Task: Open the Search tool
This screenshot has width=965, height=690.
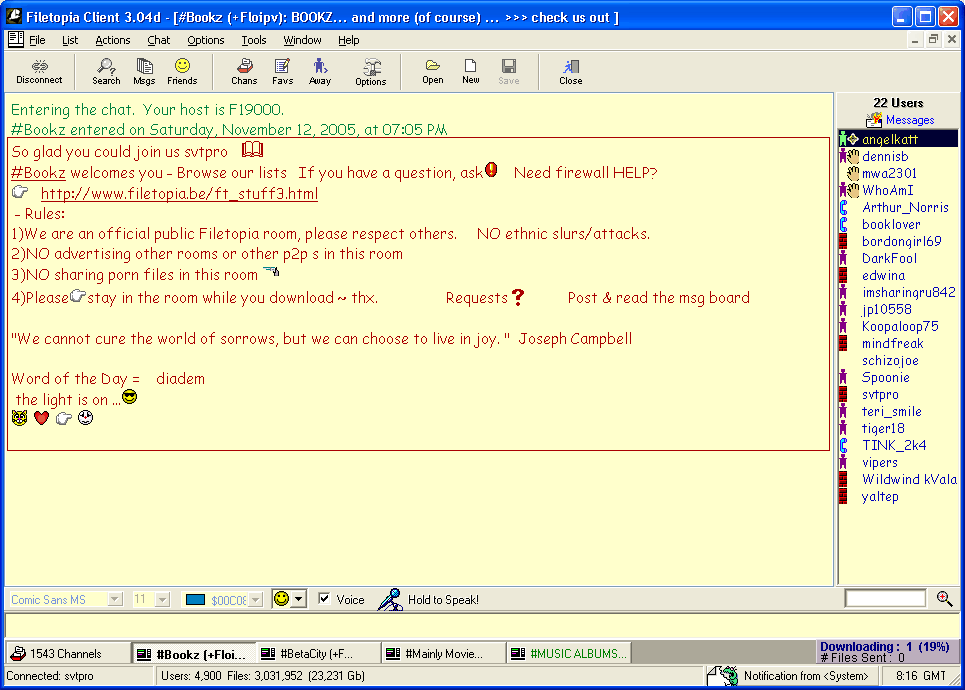Action: [106, 71]
